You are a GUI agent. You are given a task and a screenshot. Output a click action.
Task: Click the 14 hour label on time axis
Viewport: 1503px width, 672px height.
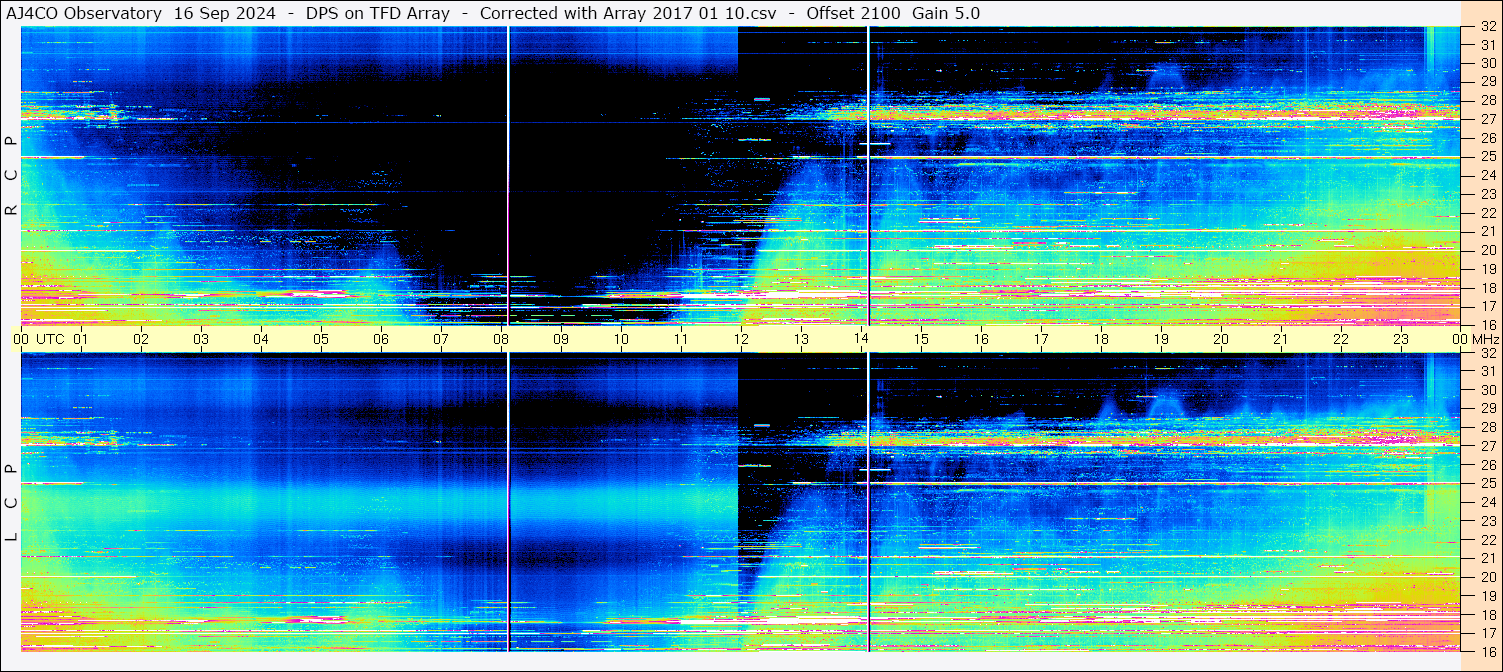[861, 339]
